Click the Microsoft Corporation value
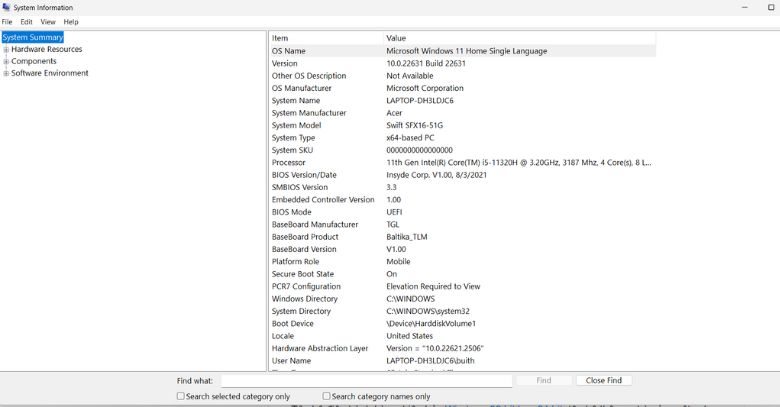The height and width of the screenshot is (407, 780). coord(425,88)
